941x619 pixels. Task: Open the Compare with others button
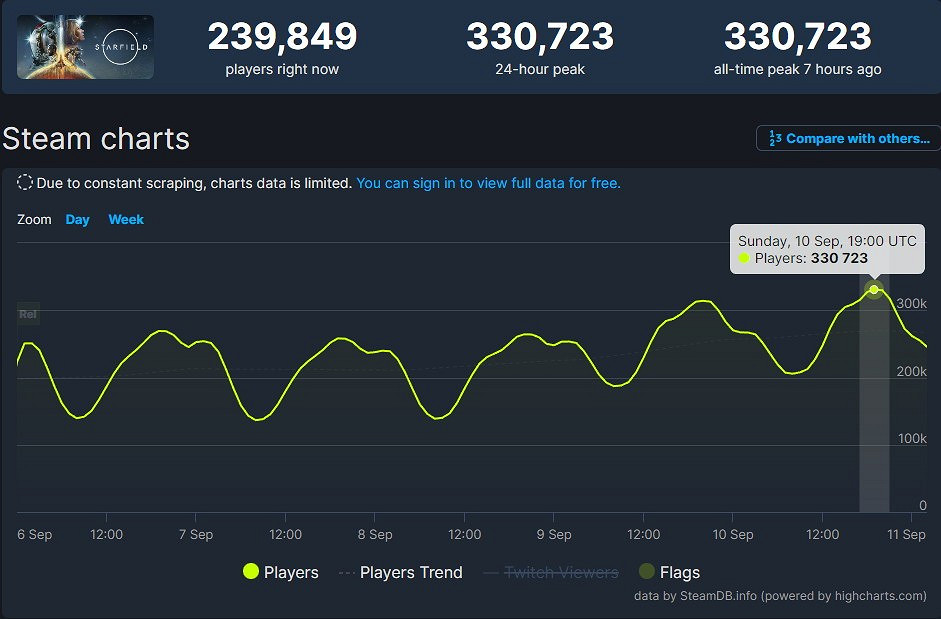pos(848,139)
